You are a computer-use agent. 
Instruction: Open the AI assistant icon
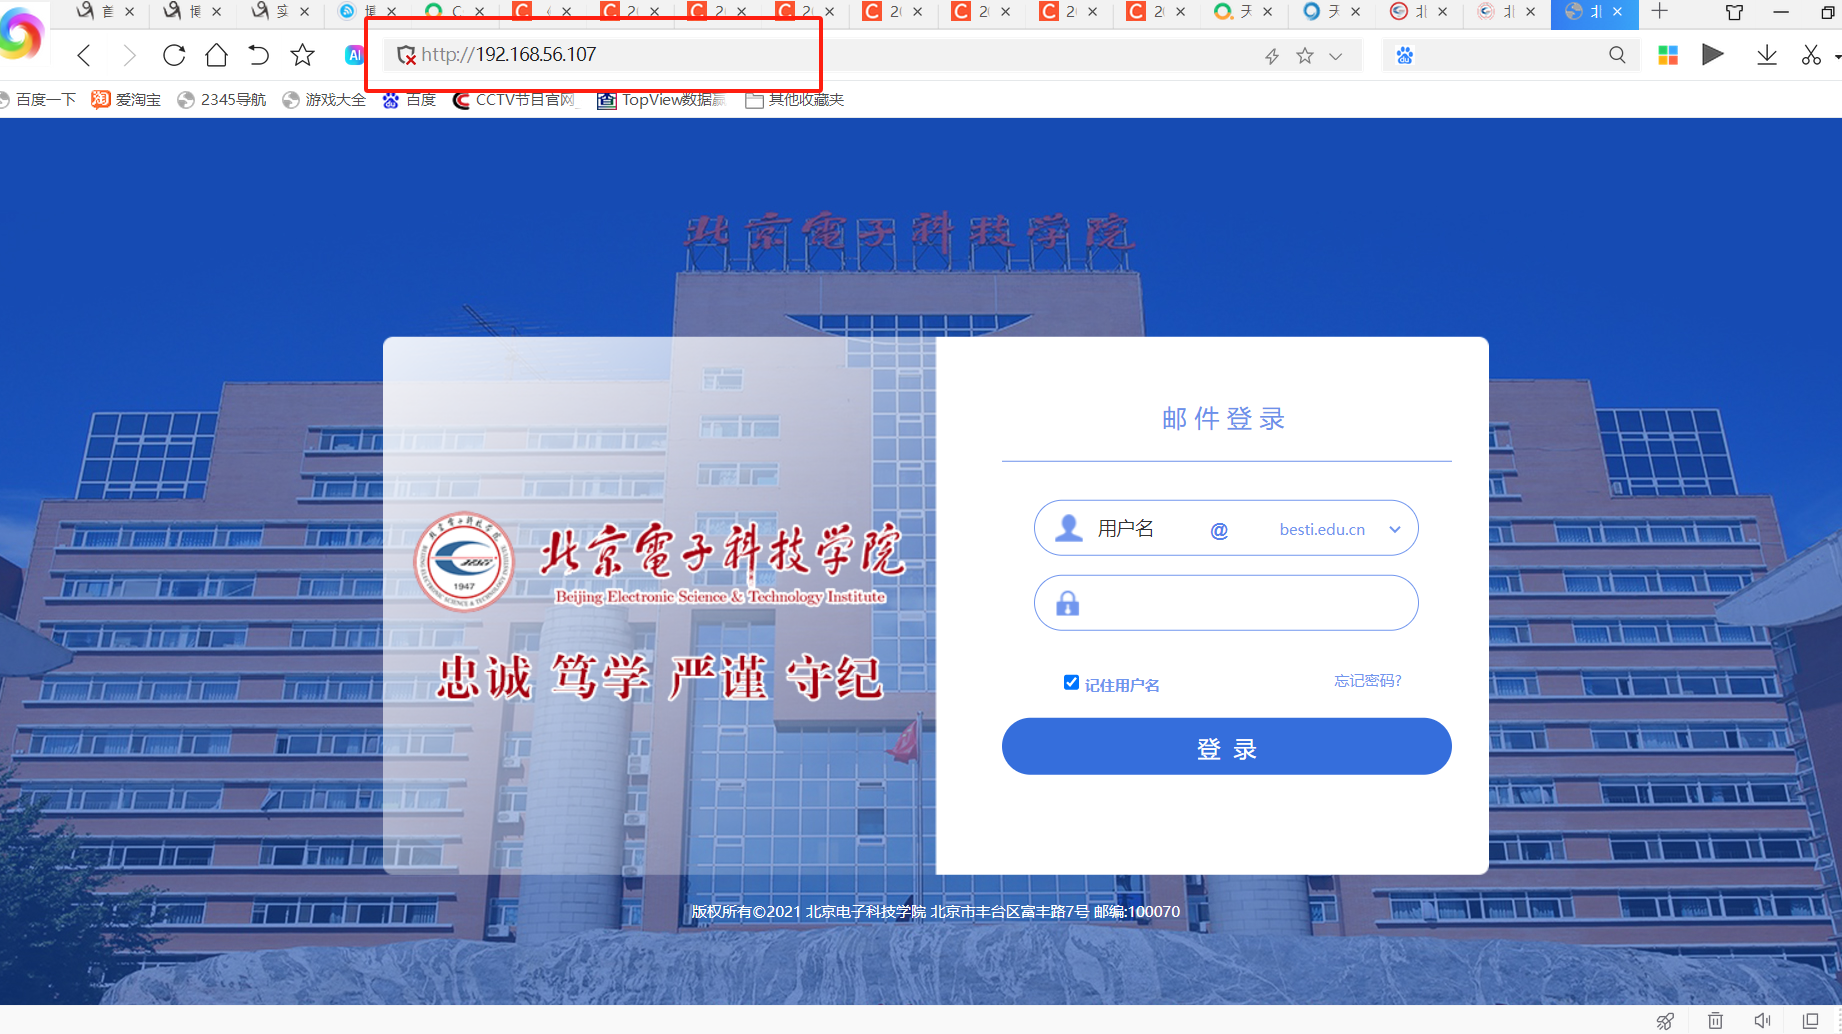click(354, 56)
